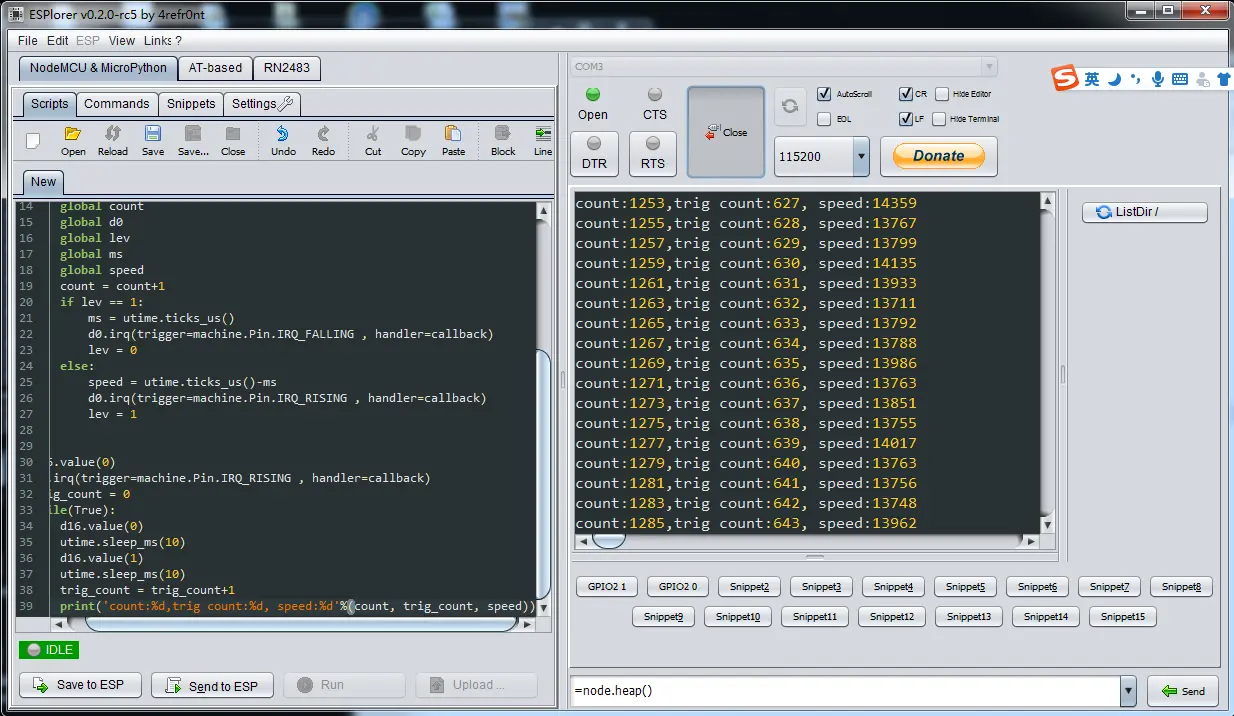
Task: Click the Undo toolbar icon
Action: point(283,140)
